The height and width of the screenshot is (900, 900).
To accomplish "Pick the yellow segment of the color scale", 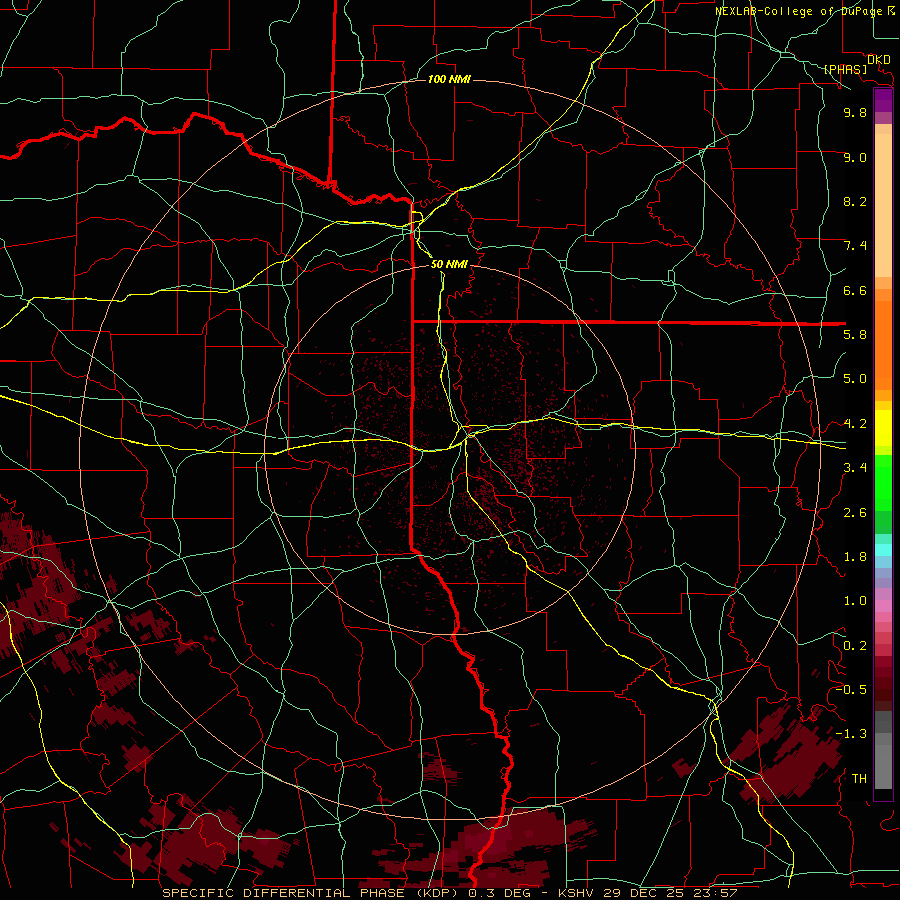I will 883,428.
